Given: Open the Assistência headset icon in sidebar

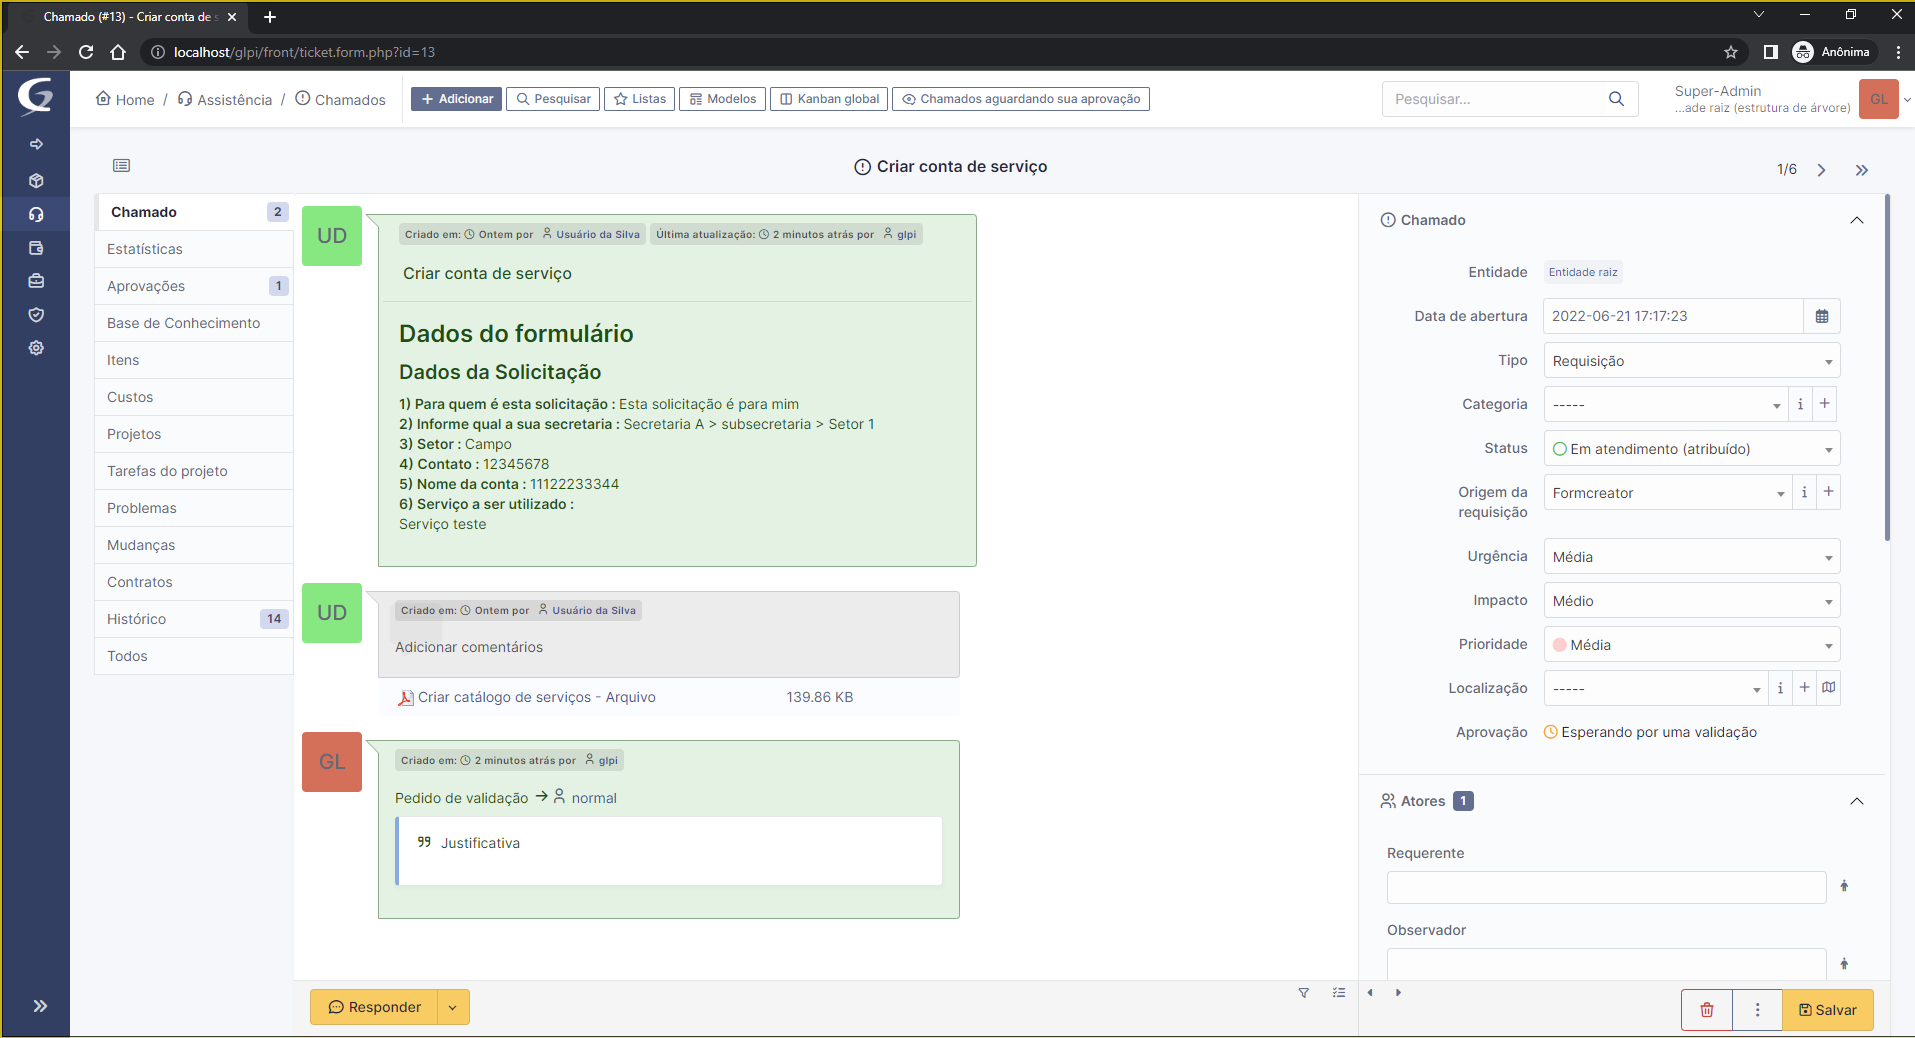Looking at the screenshot, I should click(x=36, y=214).
